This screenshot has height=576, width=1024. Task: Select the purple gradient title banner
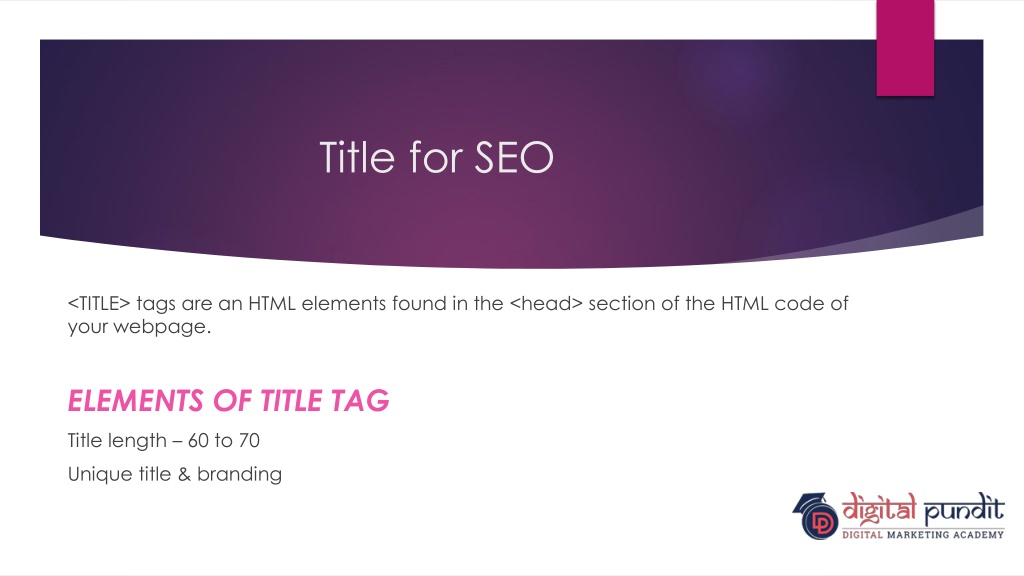tap(511, 153)
